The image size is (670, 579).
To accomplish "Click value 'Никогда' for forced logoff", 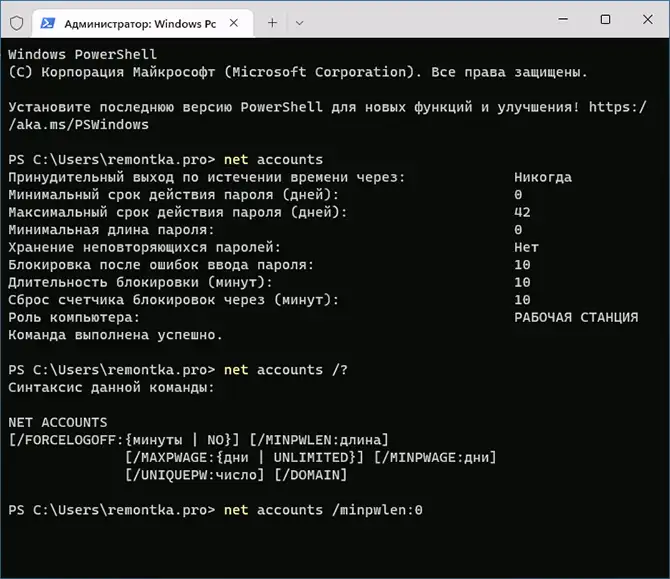I will [543, 177].
